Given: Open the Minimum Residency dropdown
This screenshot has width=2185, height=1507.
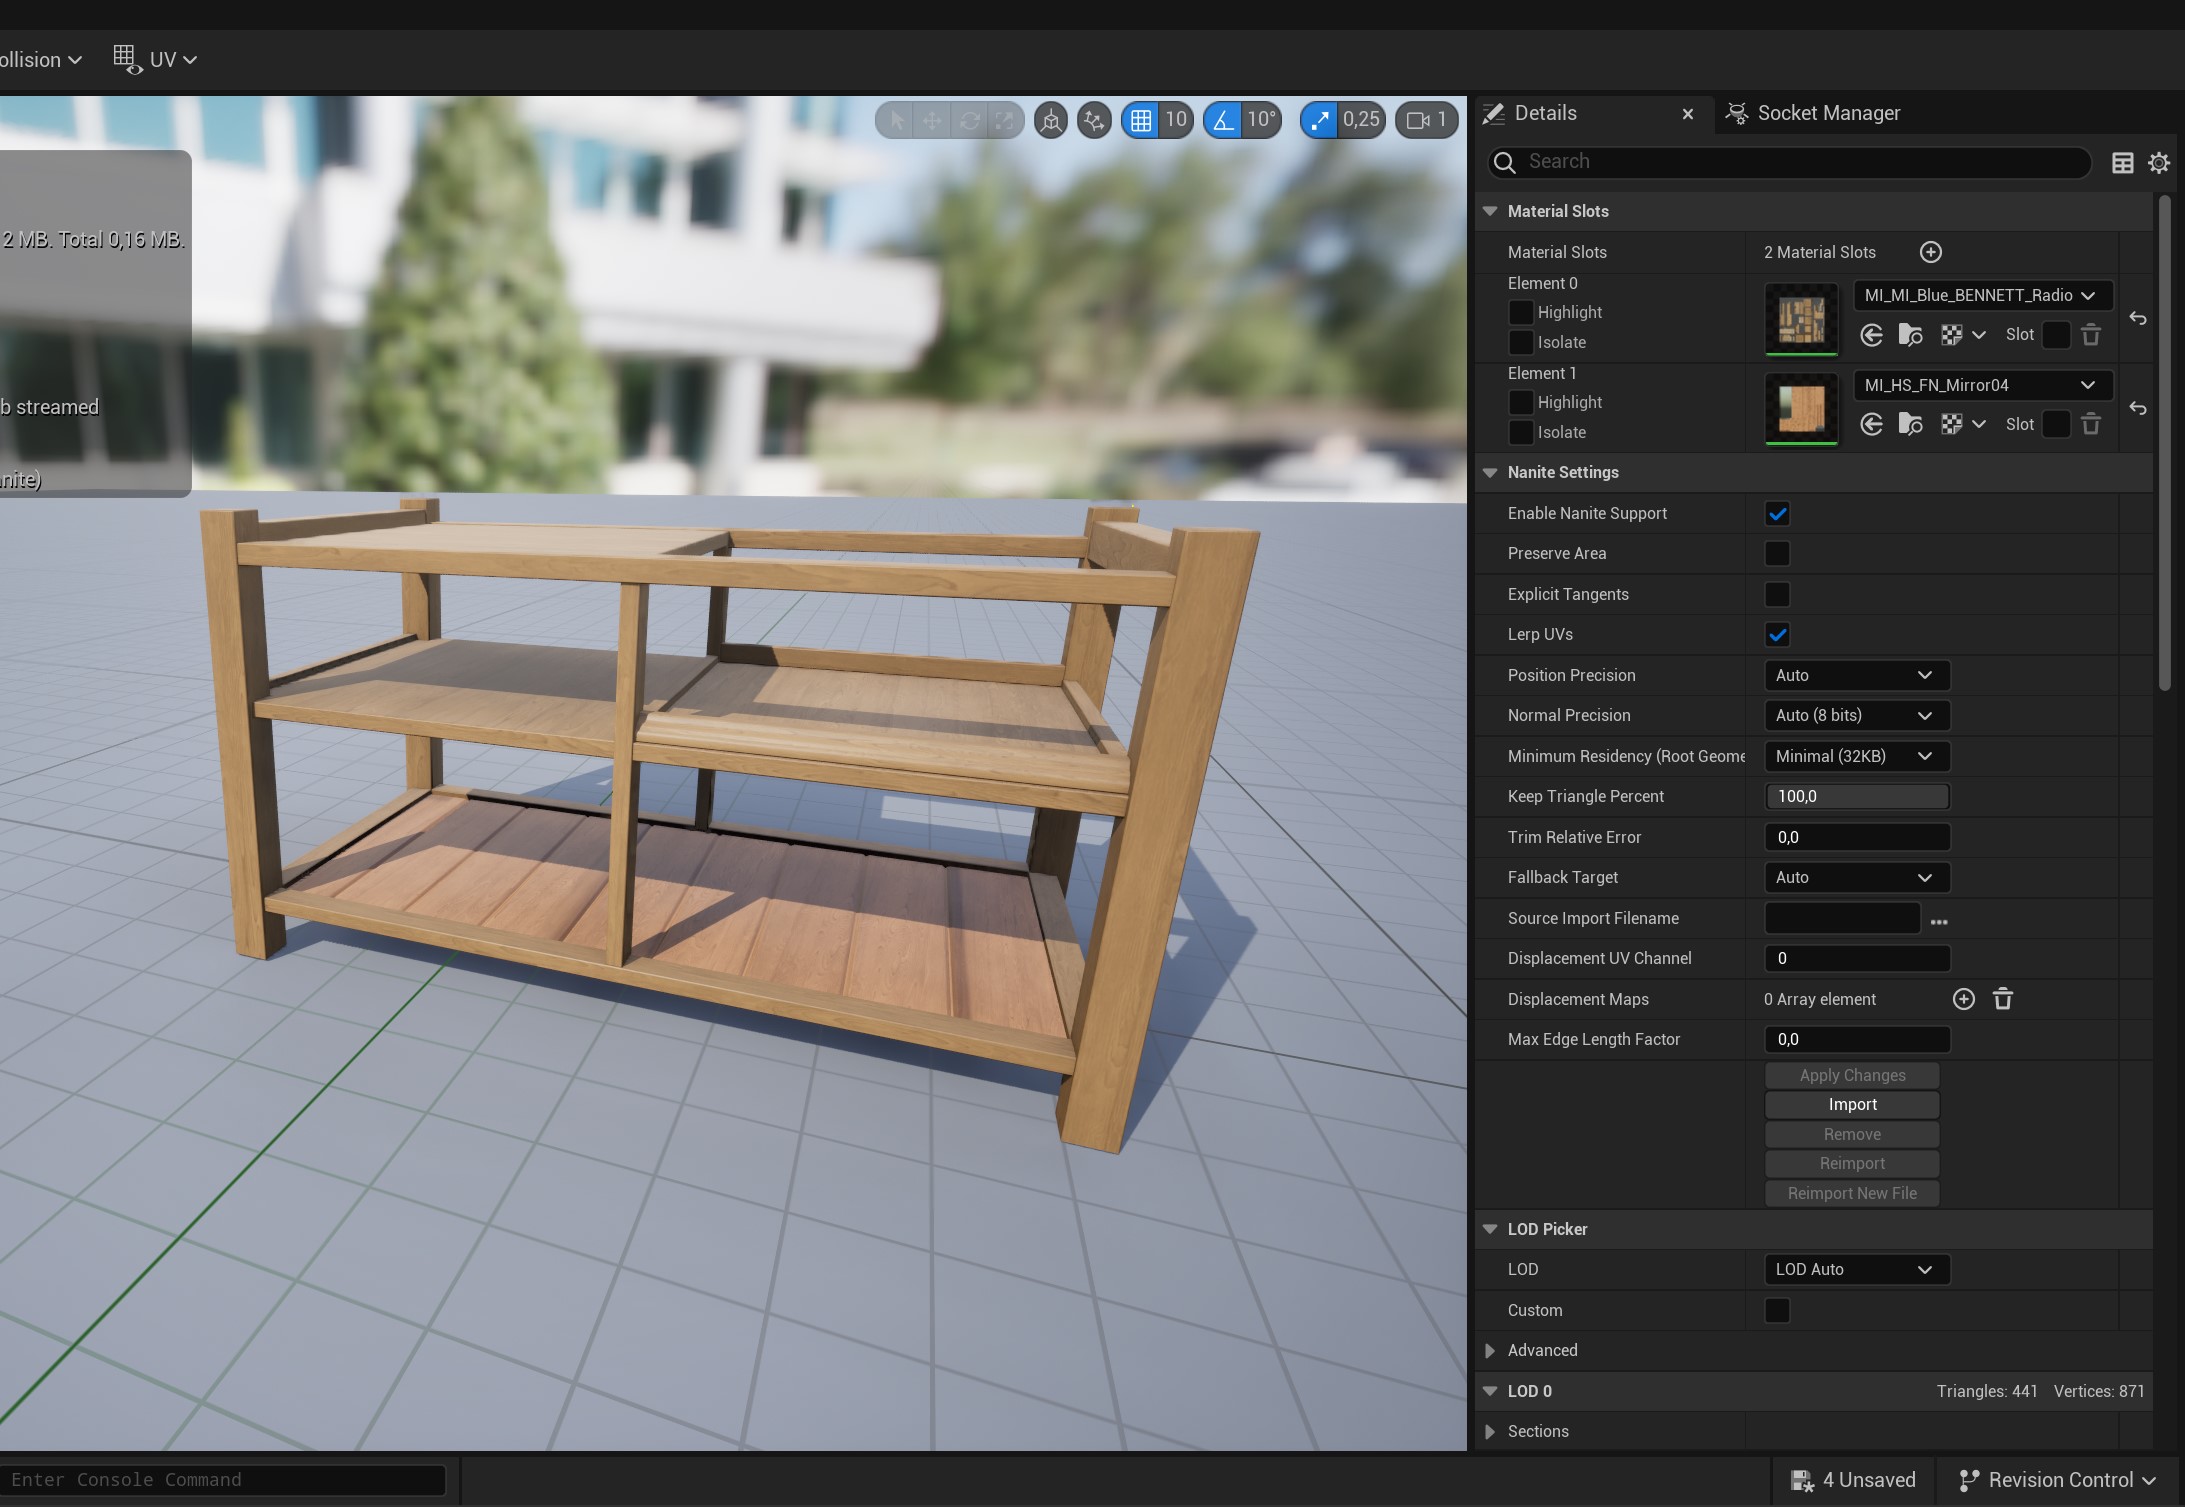Looking at the screenshot, I should click(1857, 756).
